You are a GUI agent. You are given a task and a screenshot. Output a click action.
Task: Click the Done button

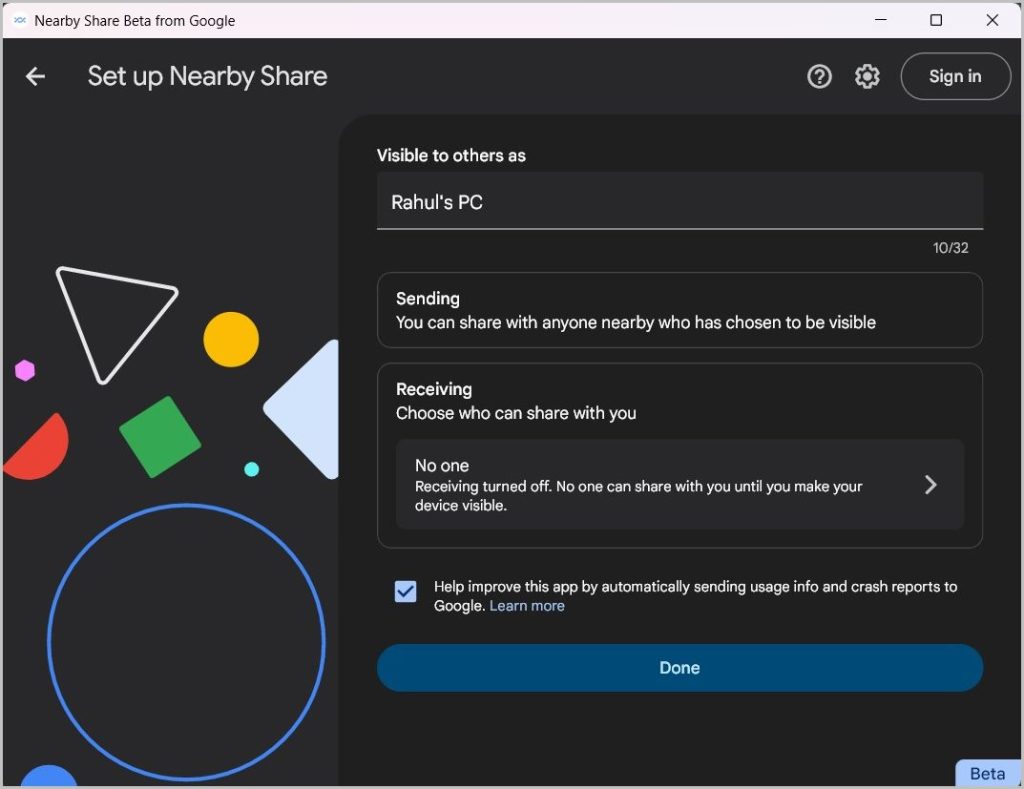(679, 668)
